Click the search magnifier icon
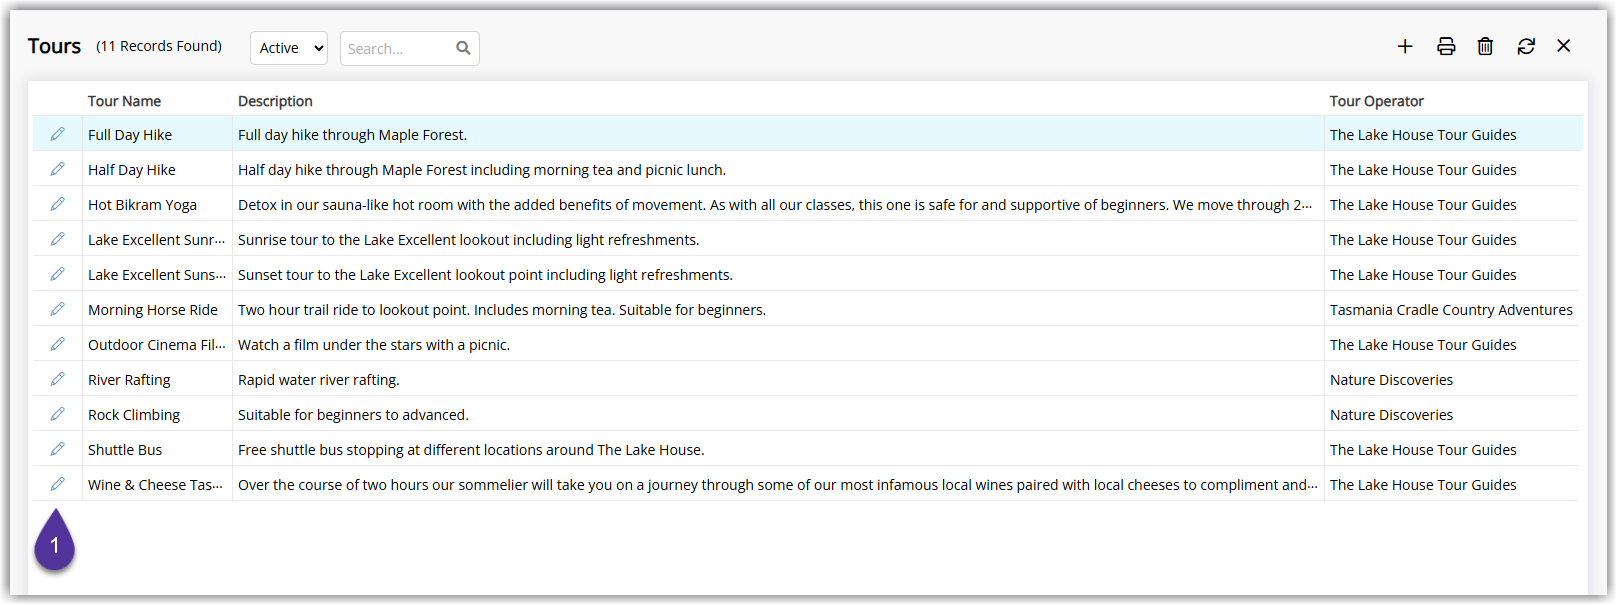1617x605 pixels. click(463, 48)
